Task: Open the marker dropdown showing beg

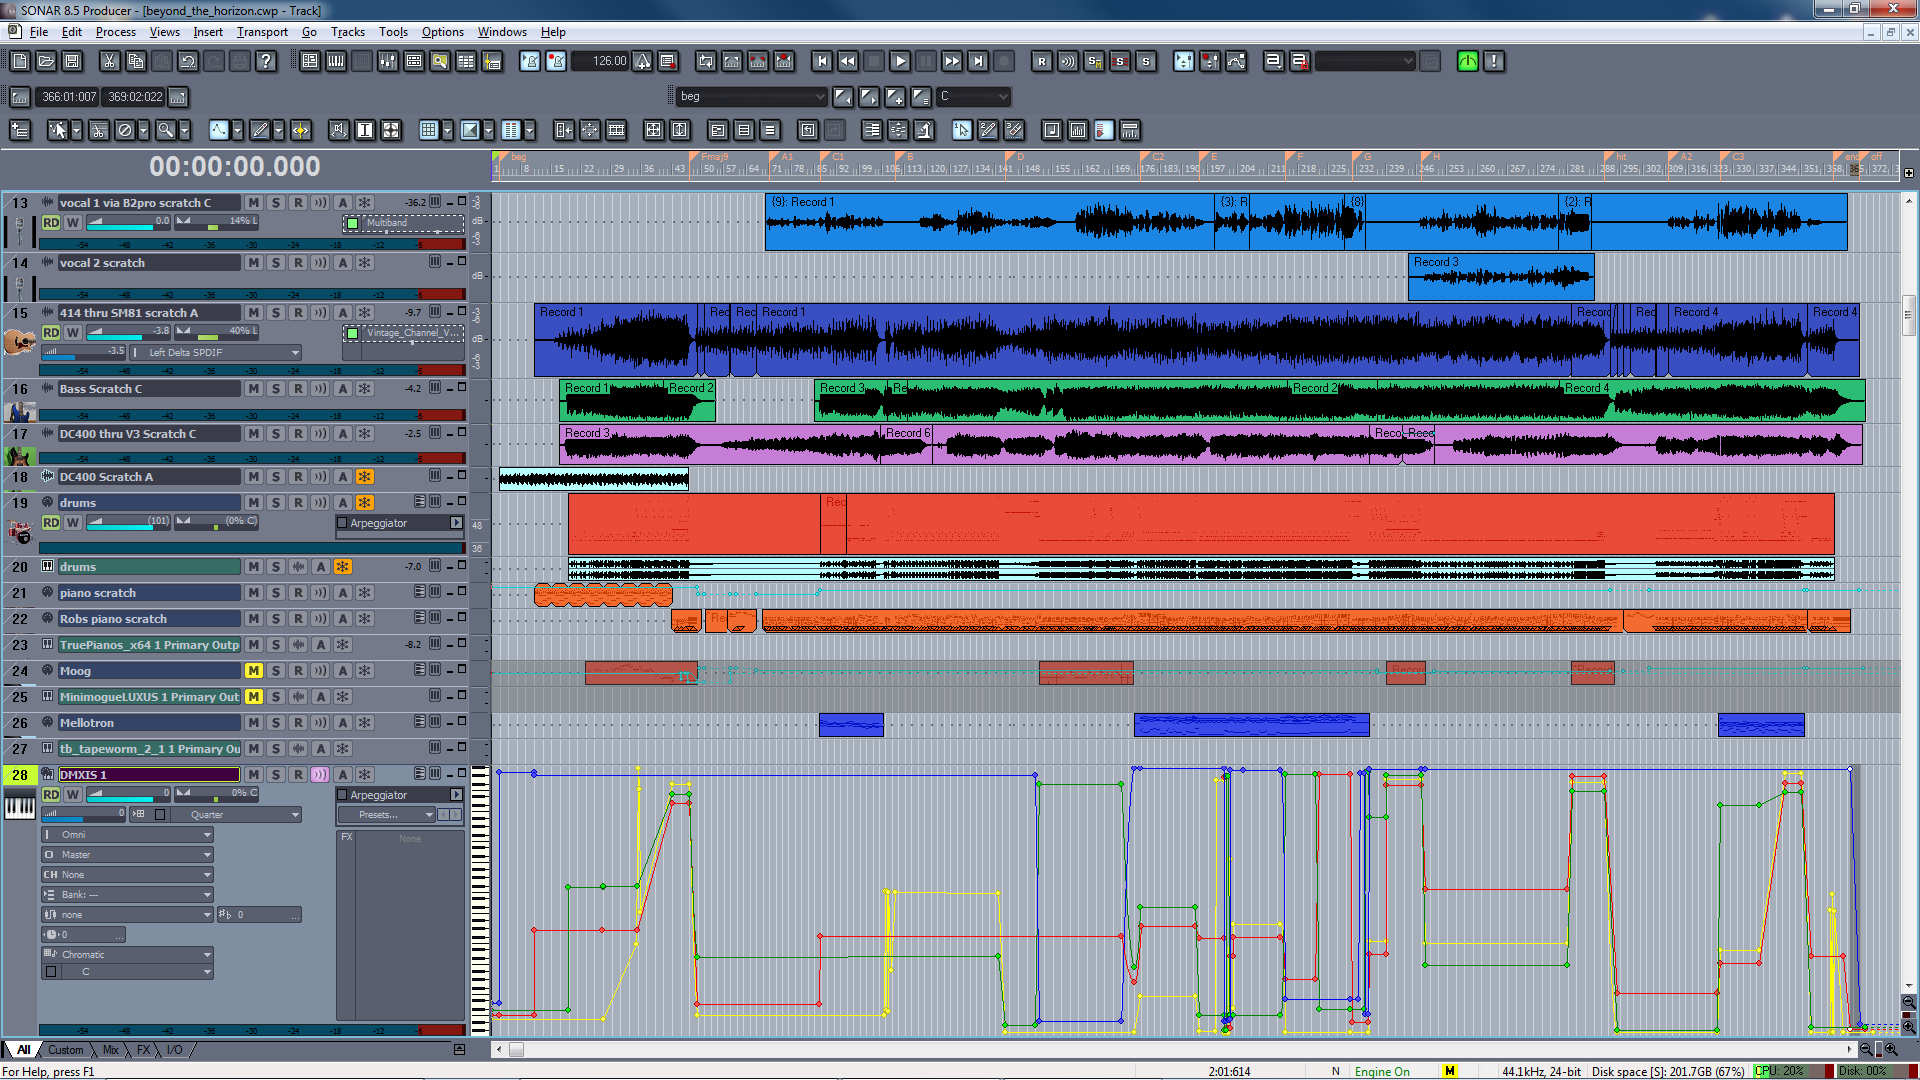Action: pos(751,97)
